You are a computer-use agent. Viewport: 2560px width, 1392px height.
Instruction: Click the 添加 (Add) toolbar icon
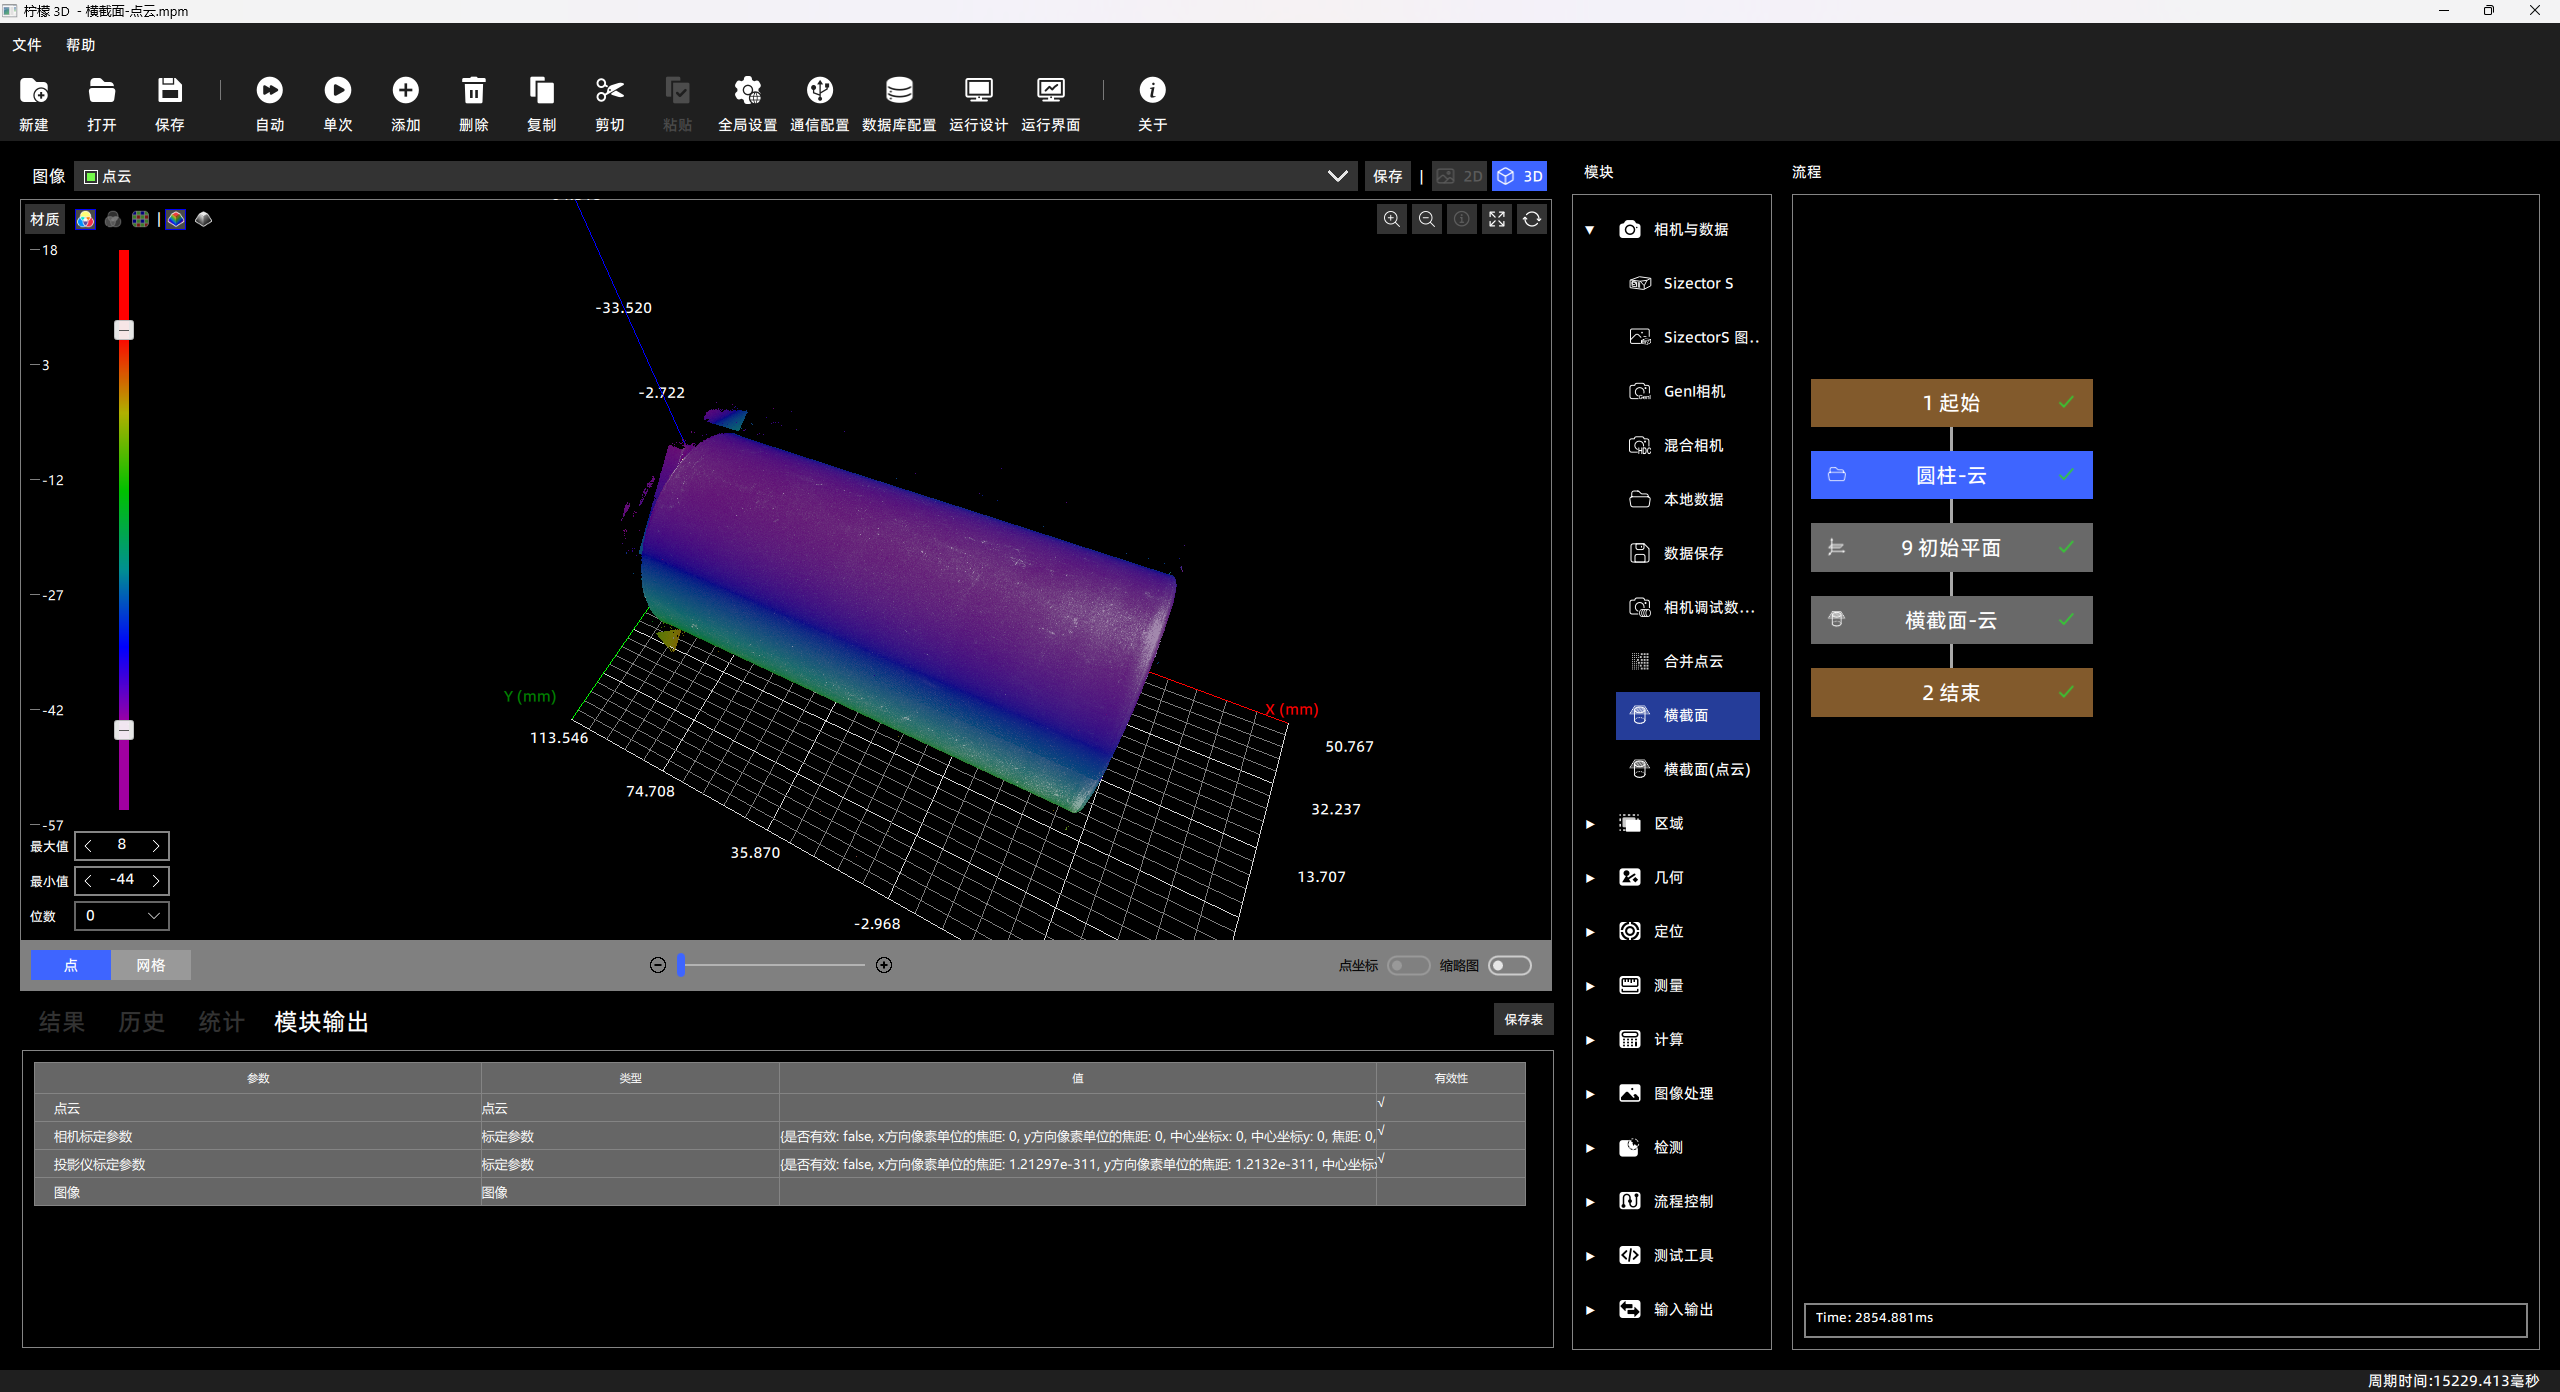click(x=406, y=91)
